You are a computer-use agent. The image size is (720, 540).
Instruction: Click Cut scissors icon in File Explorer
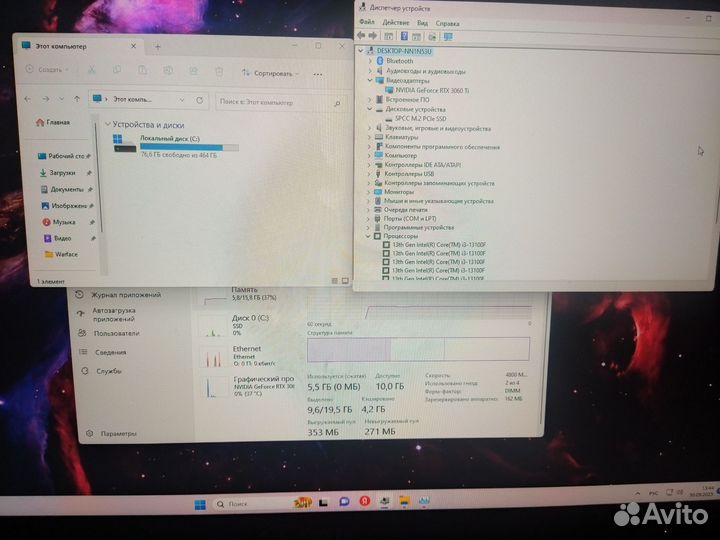click(91, 70)
